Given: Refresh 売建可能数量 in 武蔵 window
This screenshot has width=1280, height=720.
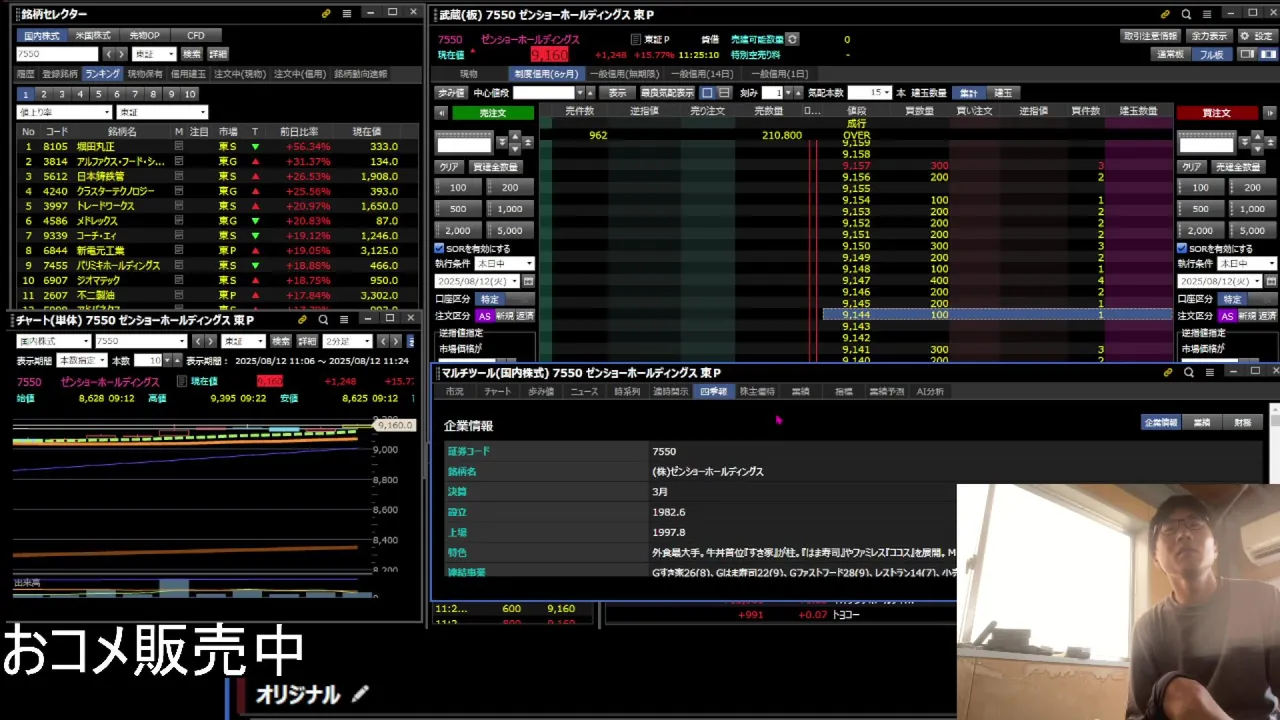Looking at the screenshot, I should point(792,39).
